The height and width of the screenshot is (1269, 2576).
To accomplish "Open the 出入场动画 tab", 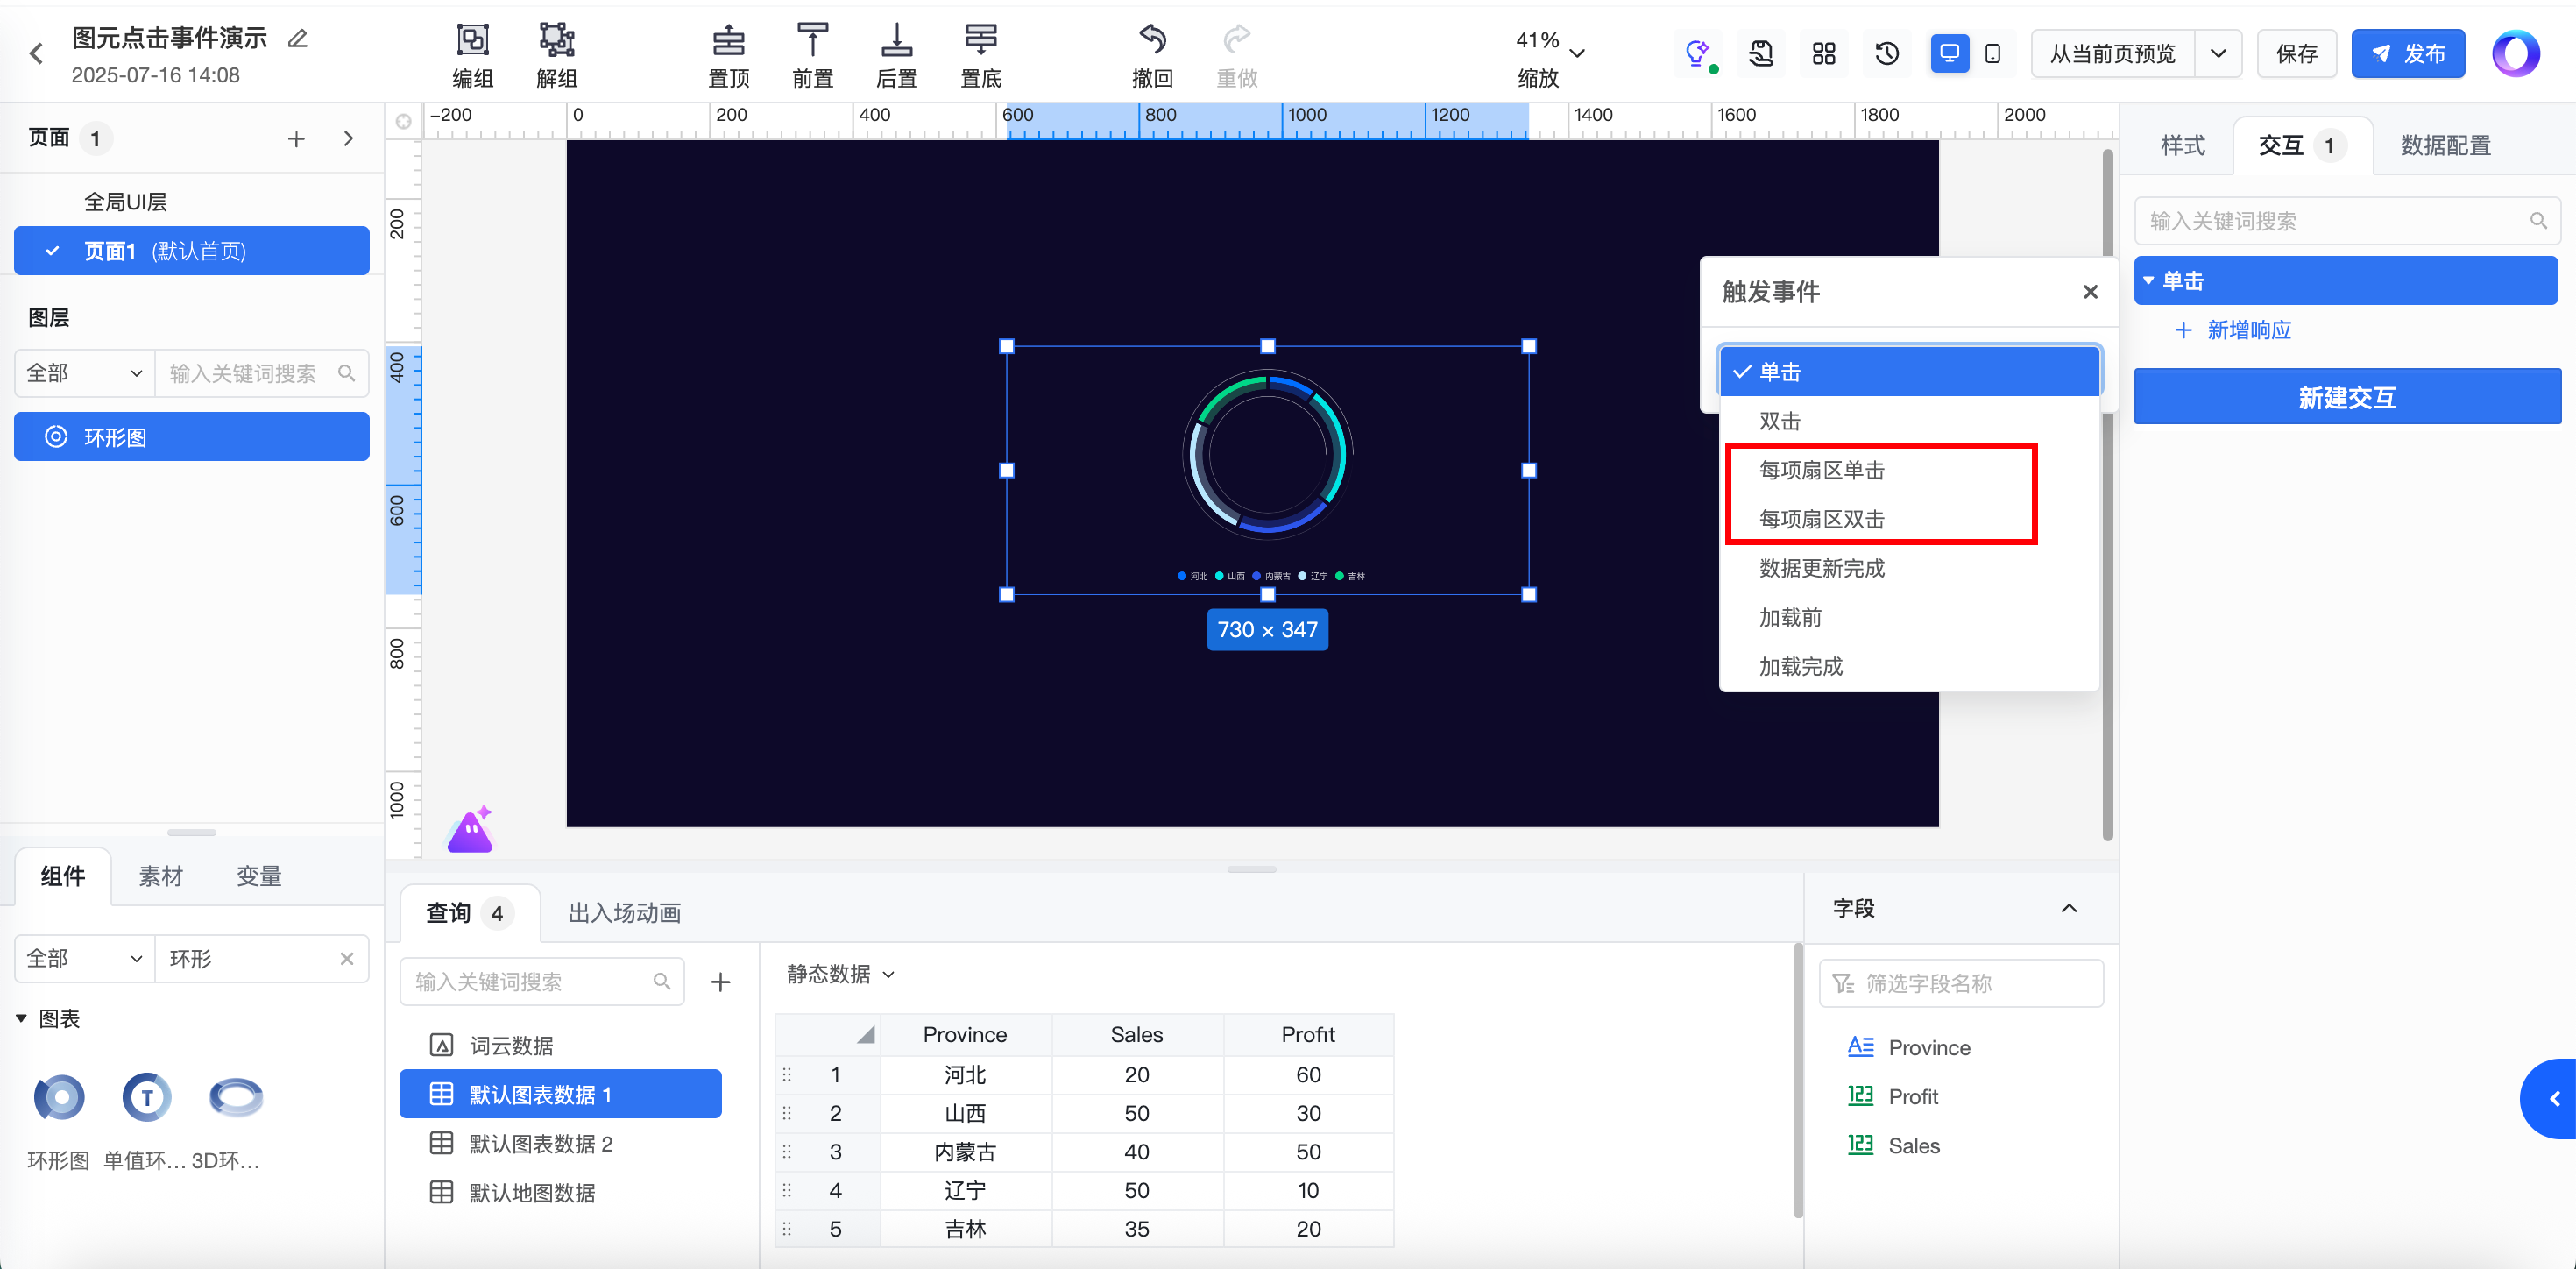I will click(624, 913).
